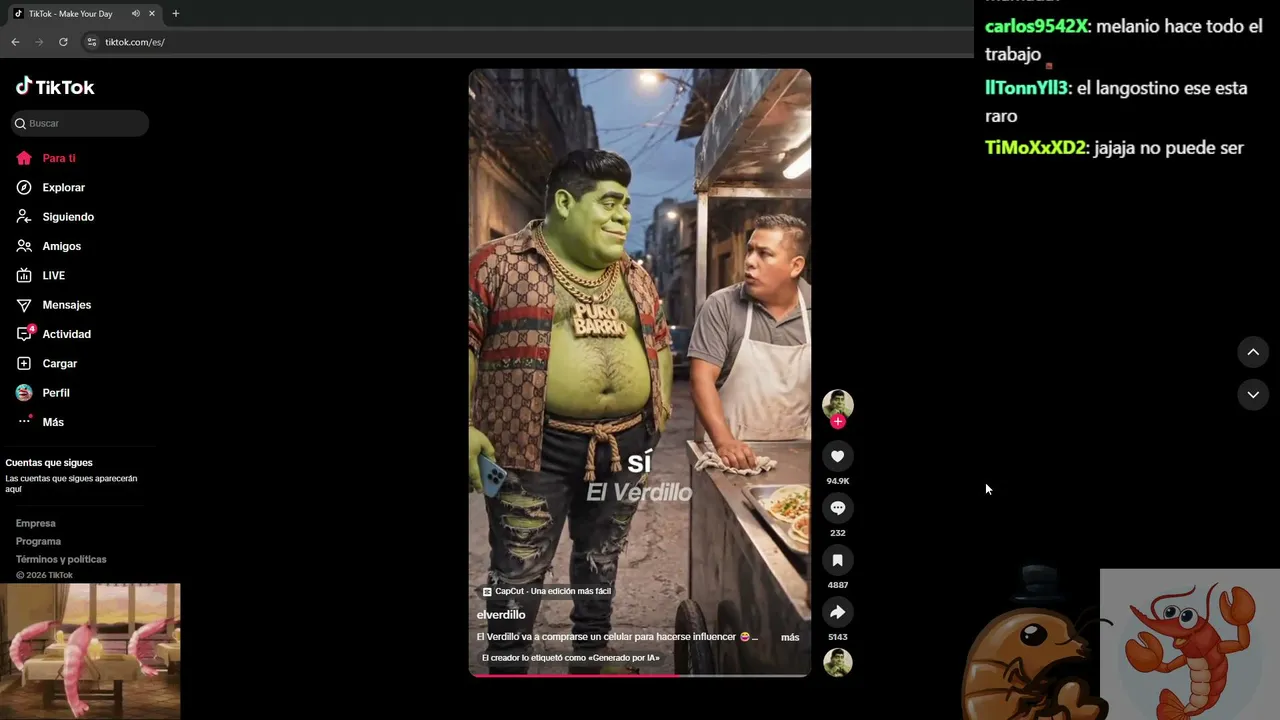Open the video comments icon

[838, 508]
